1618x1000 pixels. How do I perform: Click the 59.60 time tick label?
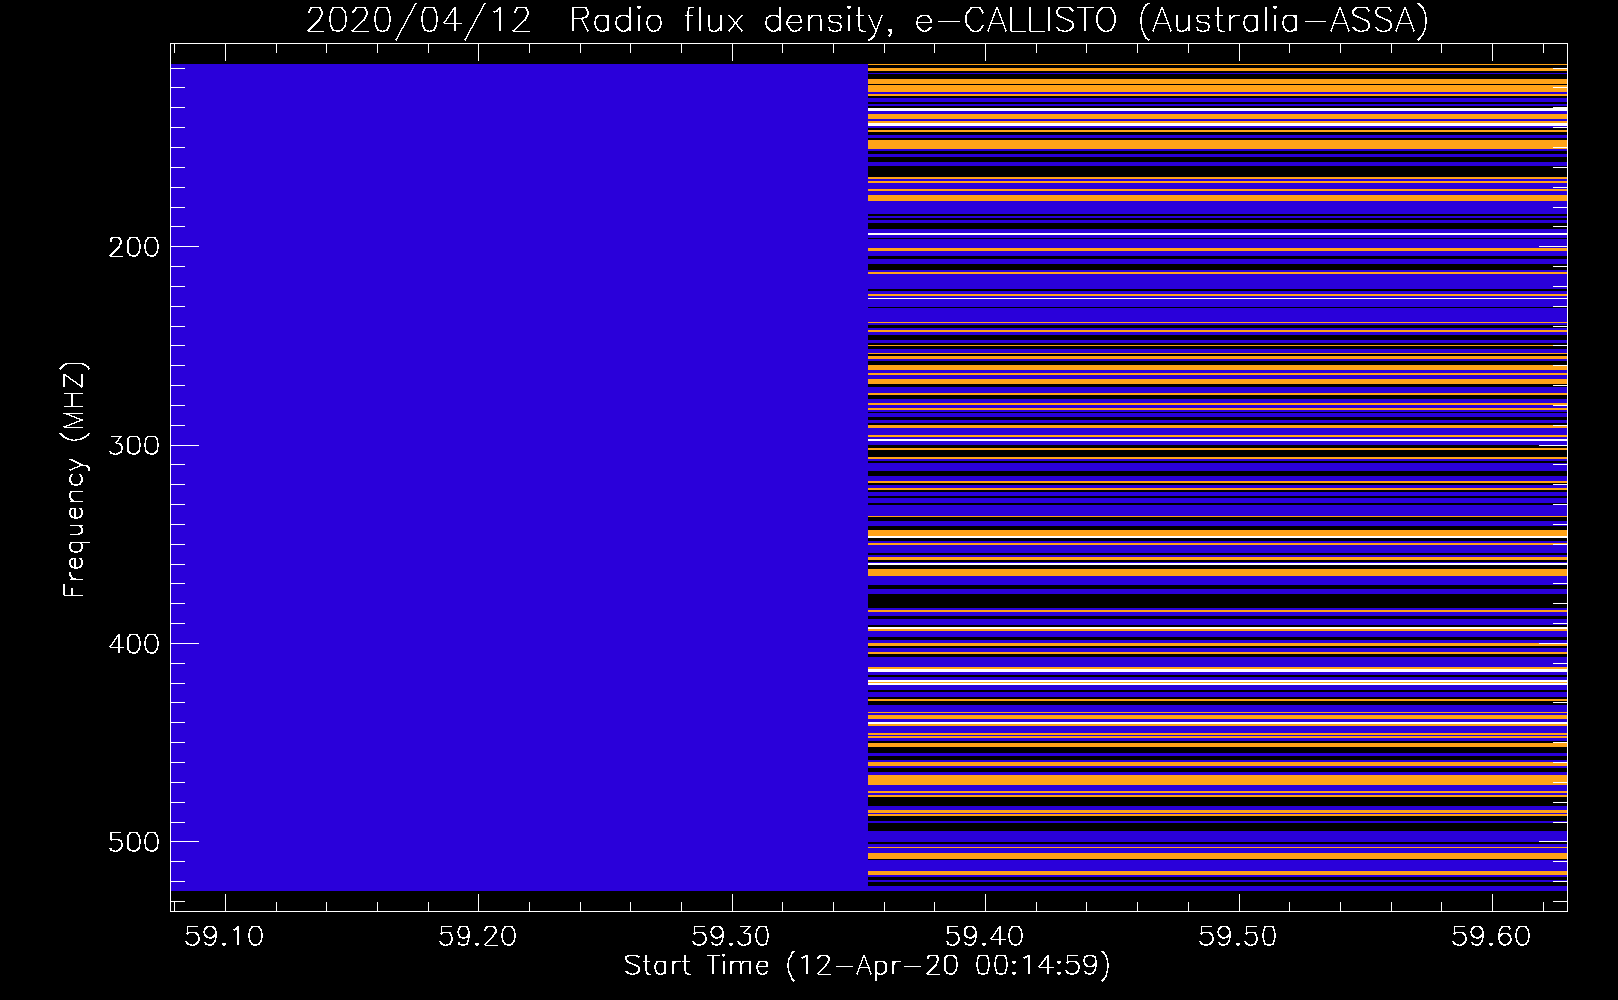click(x=1491, y=936)
